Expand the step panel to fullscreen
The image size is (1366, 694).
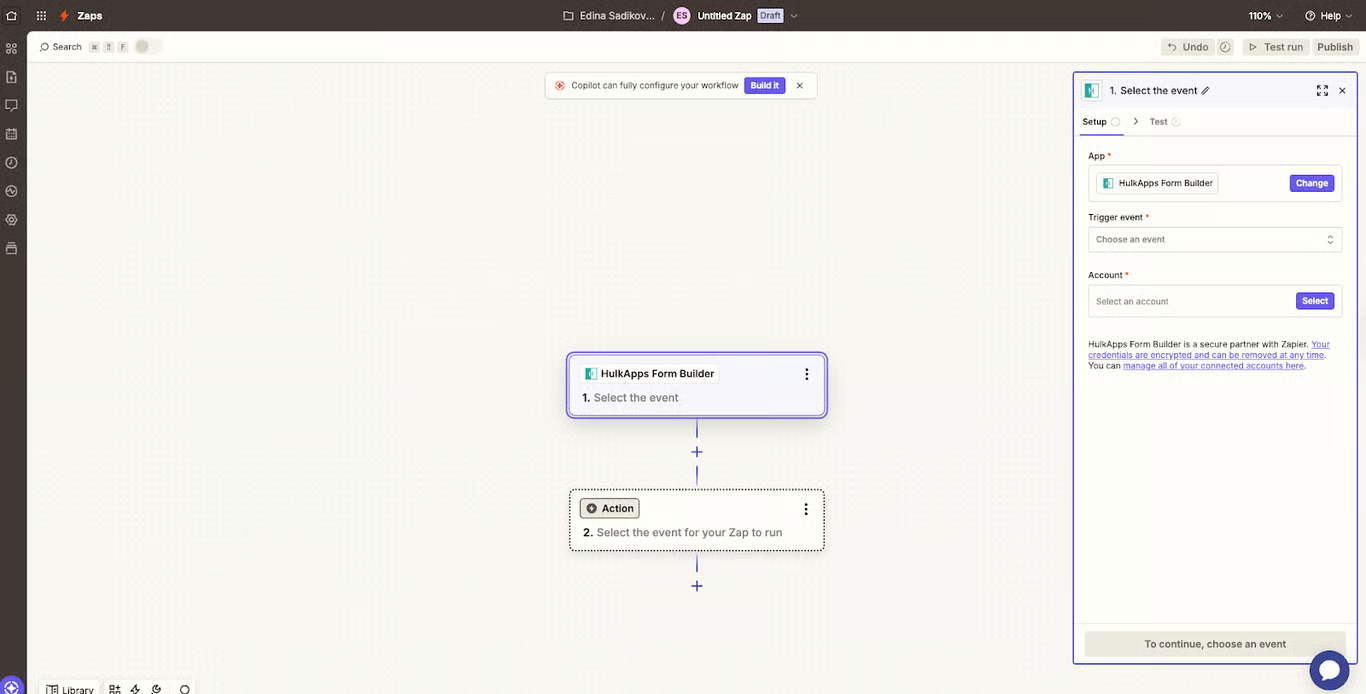tap(1322, 90)
